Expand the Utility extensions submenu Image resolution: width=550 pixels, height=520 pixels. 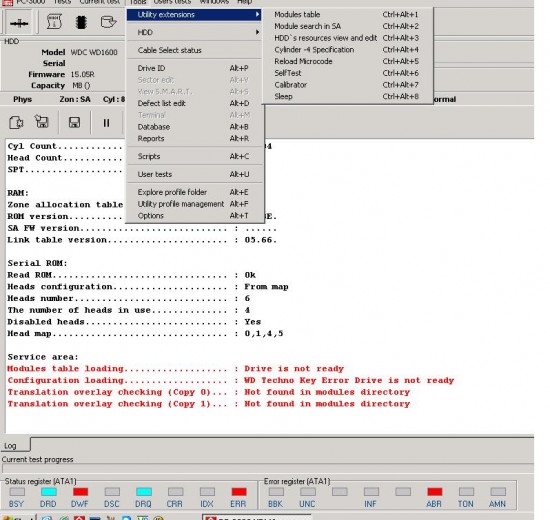194,14
